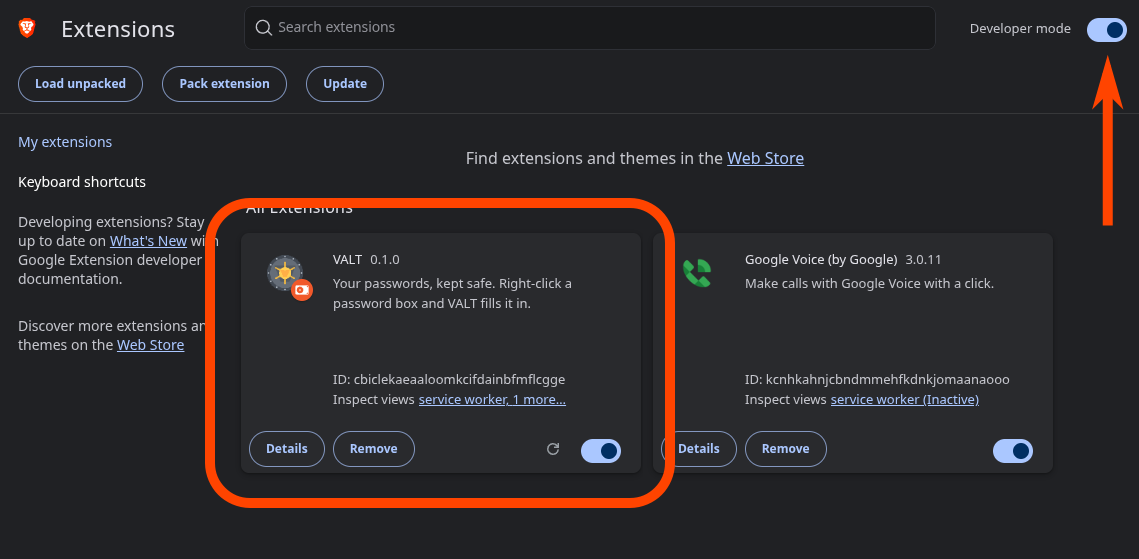Open sidebar Web Store link
This screenshot has height=559, width=1139.
(x=150, y=345)
